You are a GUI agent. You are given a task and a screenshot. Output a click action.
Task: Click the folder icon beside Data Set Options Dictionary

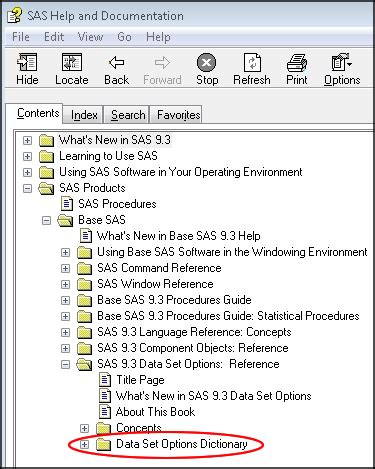click(x=103, y=444)
